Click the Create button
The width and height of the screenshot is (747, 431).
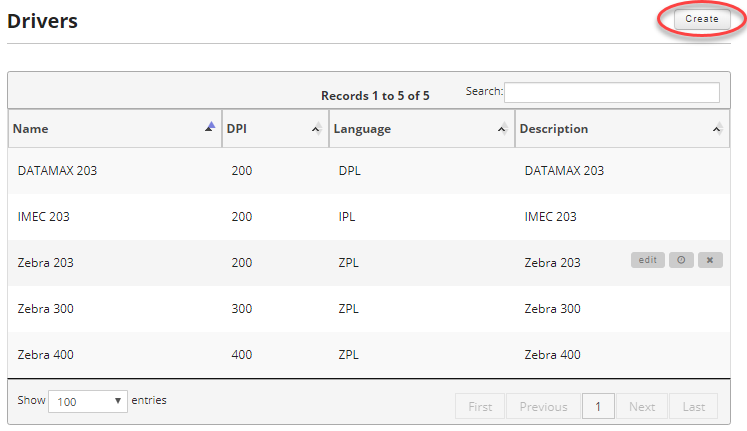click(x=702, y=19)
